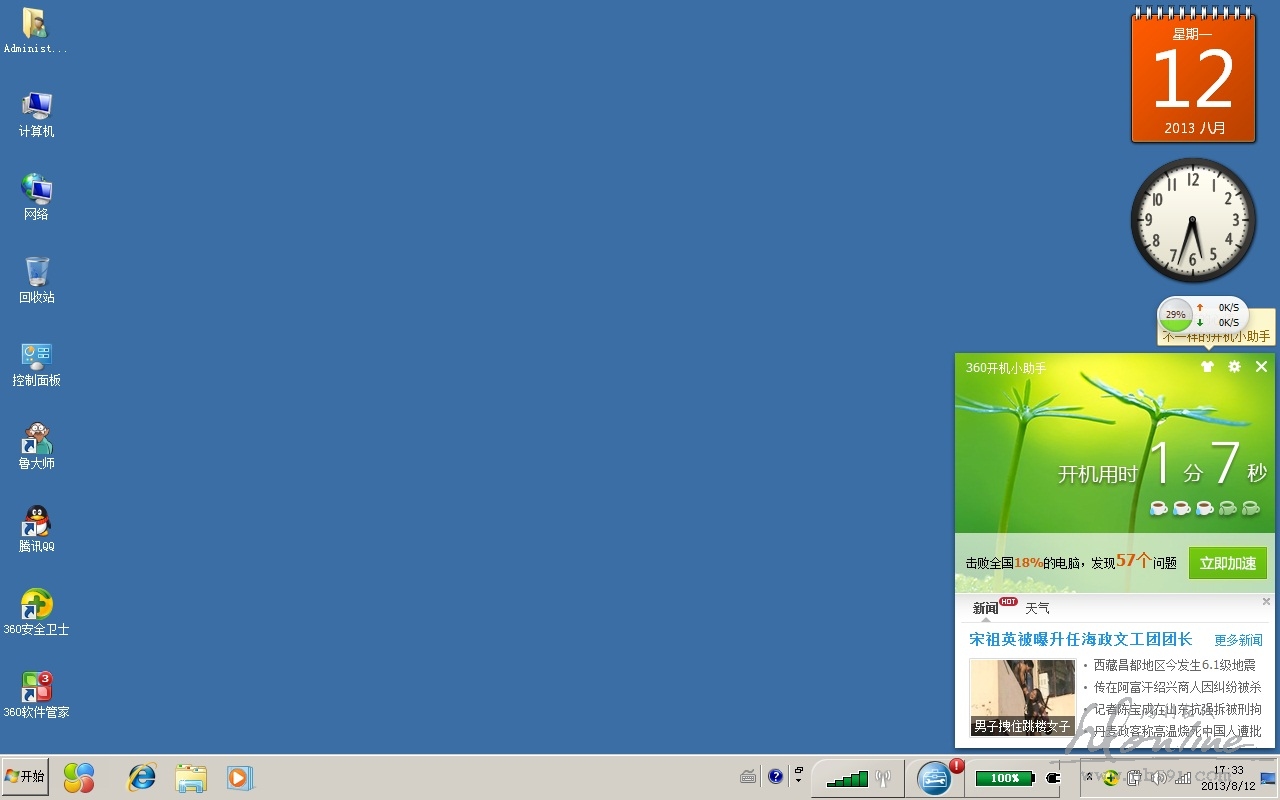Select the 鲁大师 desktop shortcut
Screen dimensions: 1280x800
tap(36, 446)
